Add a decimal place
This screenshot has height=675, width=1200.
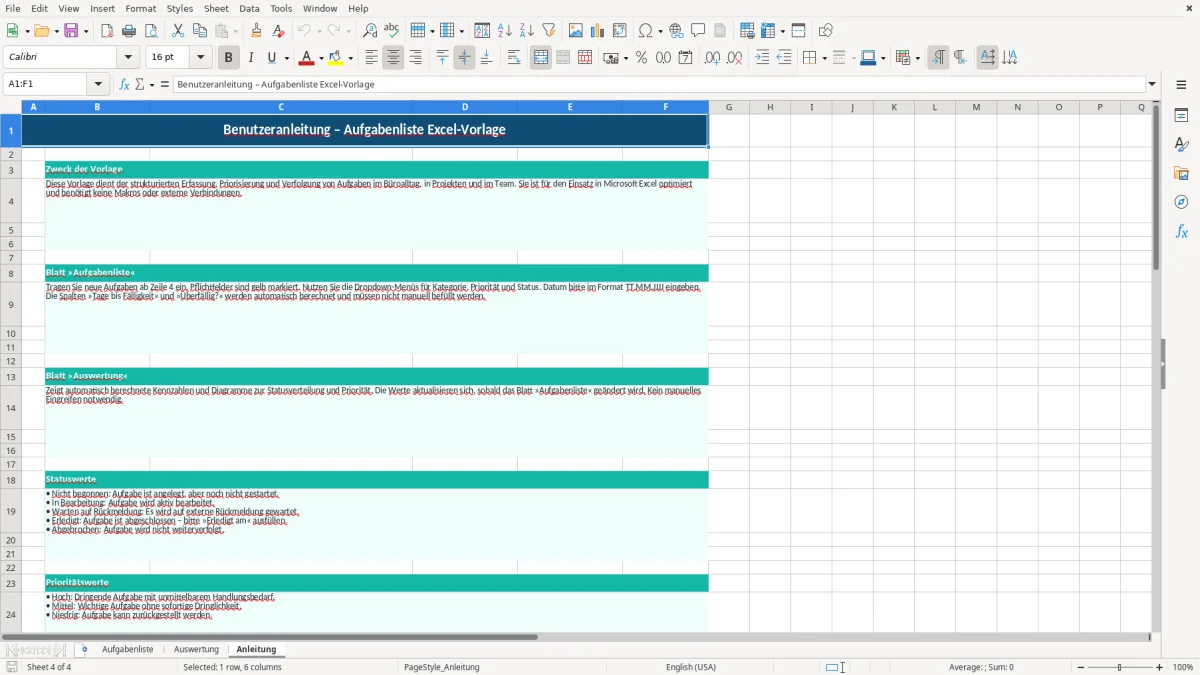pos(712,58)
